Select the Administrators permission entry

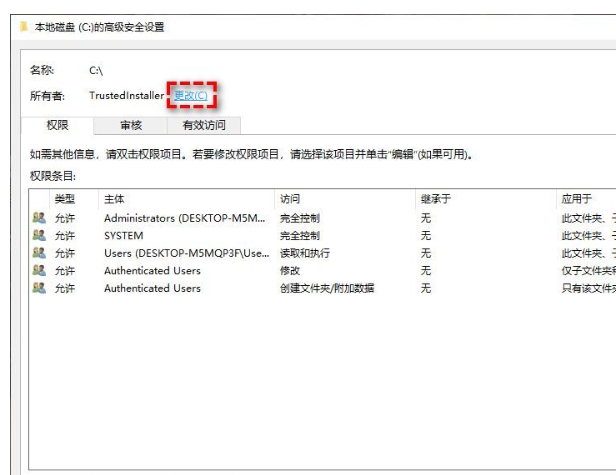tap(185, 218)
